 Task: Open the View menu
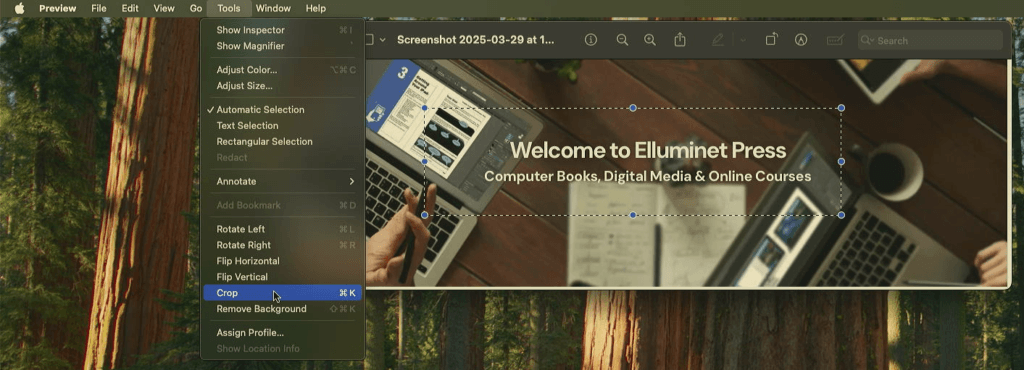[x=164, y=8]
